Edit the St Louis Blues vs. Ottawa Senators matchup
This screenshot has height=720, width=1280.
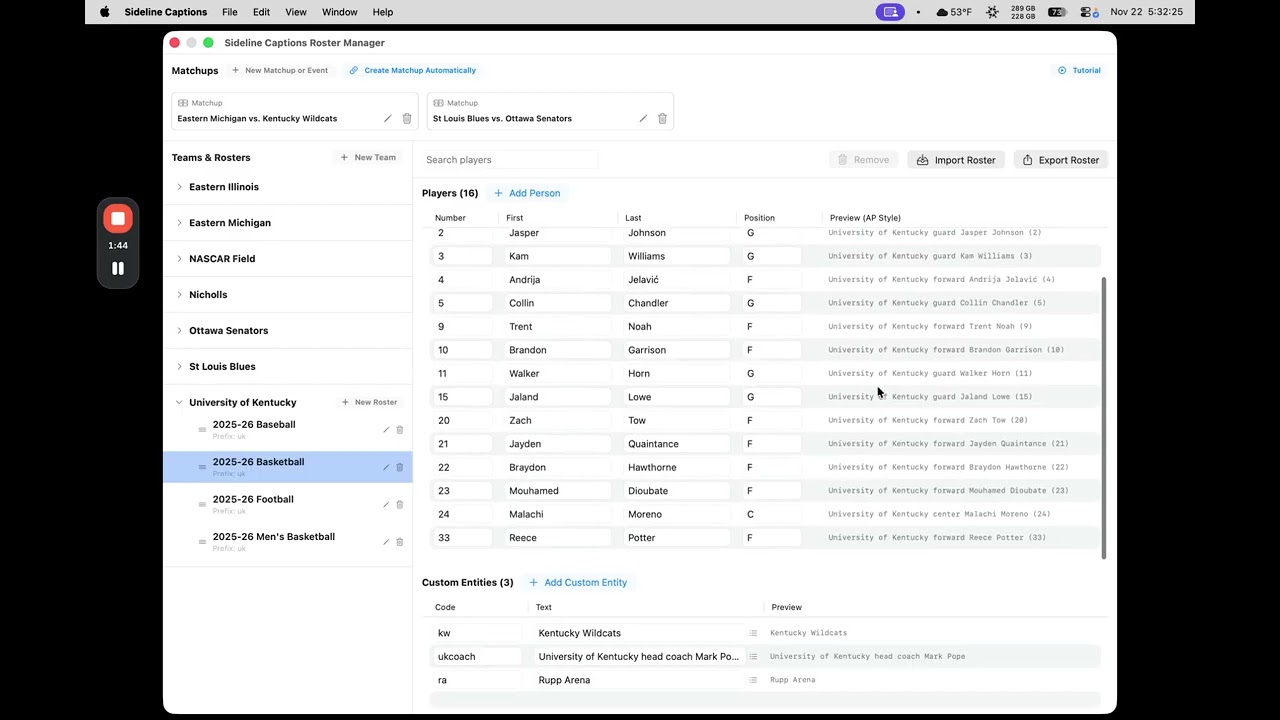(x=643, y=119)
